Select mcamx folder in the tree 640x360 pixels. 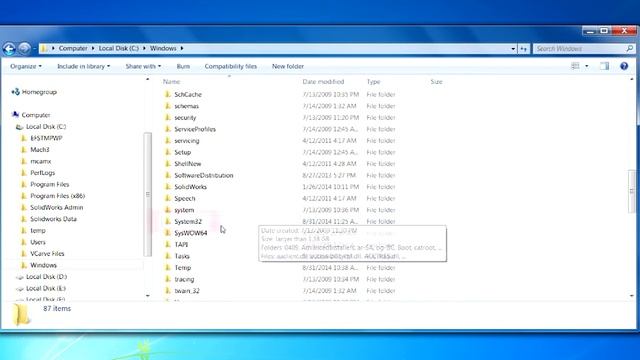click(40, 161)
